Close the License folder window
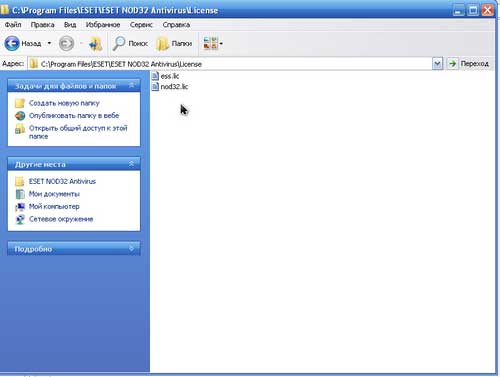Viewport: 500px width, 377px height. pos(487,10)
